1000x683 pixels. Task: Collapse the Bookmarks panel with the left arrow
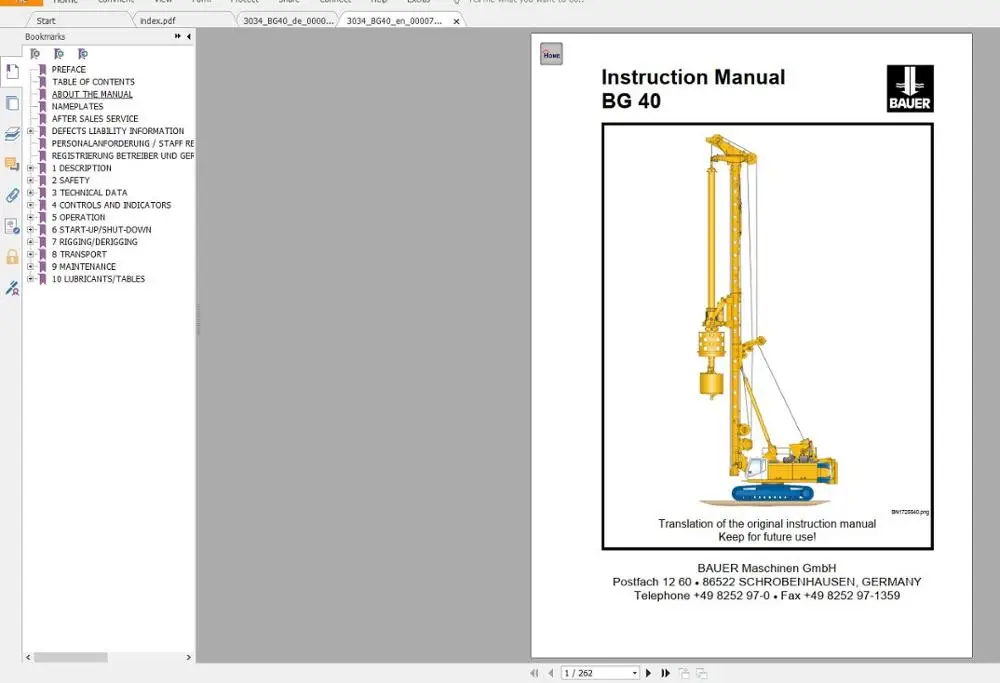click(x=189, y=36)
